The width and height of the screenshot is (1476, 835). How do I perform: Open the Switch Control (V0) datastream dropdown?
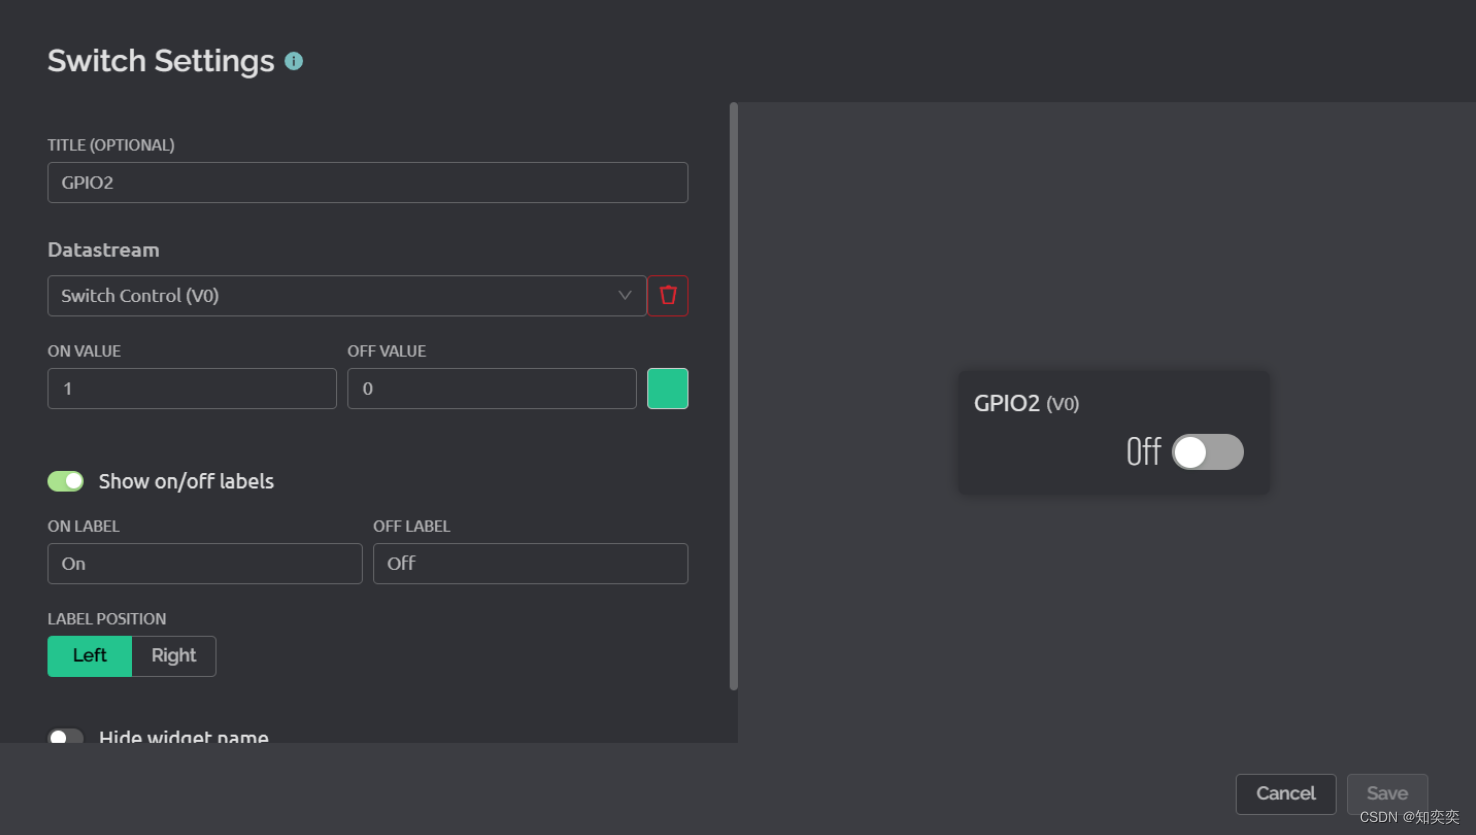coord(347,296)
